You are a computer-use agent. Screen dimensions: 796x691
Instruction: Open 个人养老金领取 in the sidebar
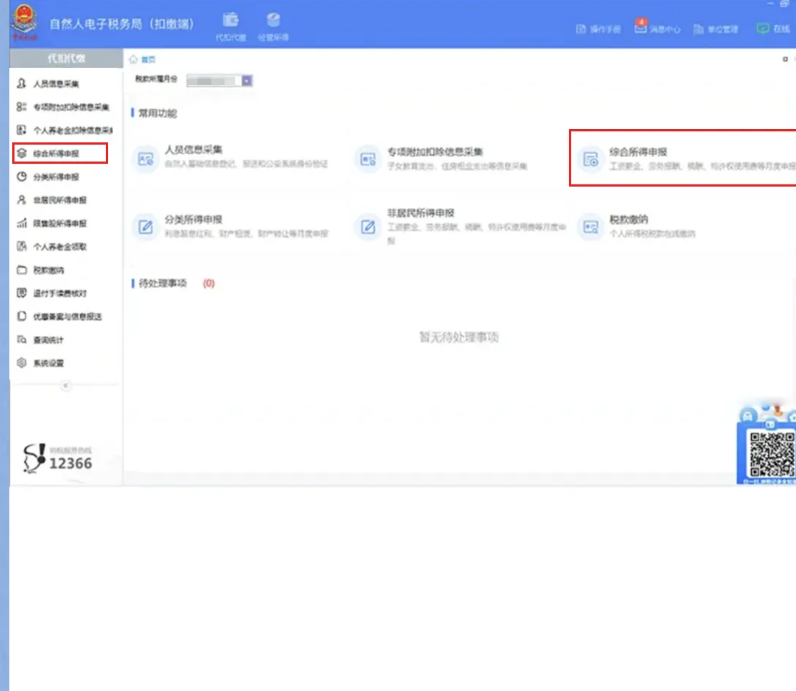click(52, 247)
